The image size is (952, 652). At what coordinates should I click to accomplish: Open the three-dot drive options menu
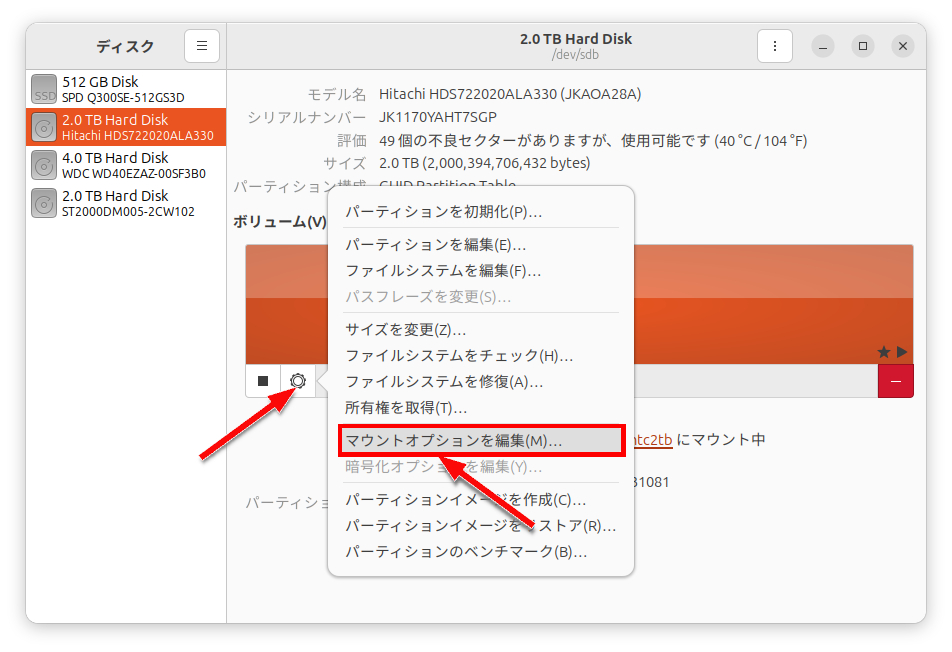point(774,46)
